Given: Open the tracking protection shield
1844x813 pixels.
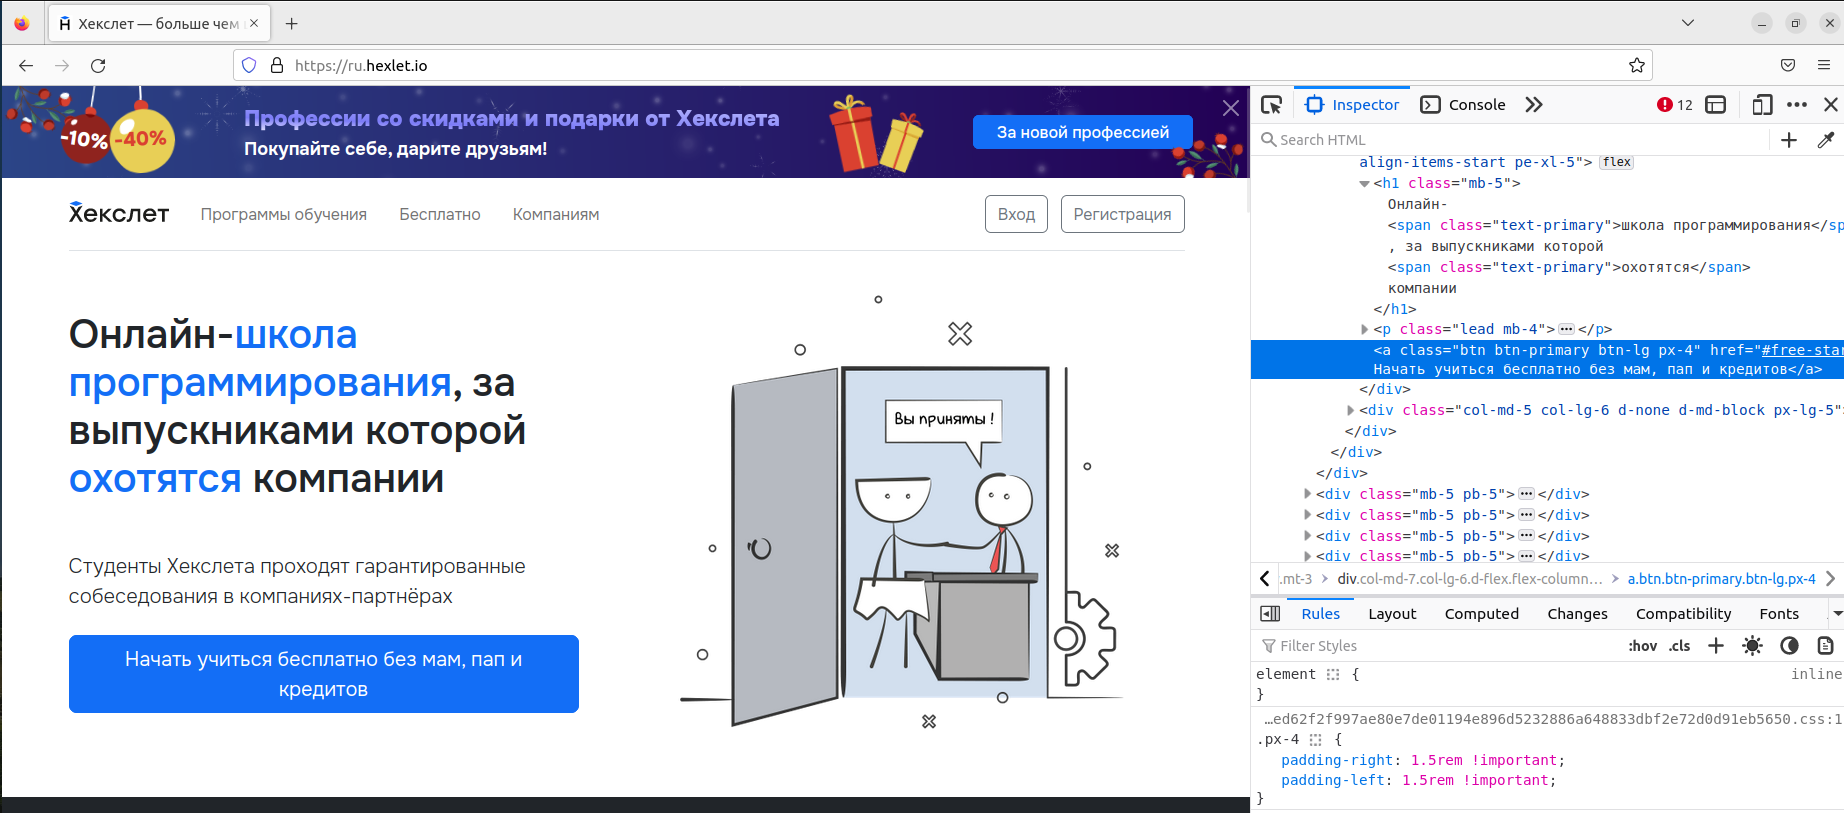Looking at the screenshot, I should [249, 66].
